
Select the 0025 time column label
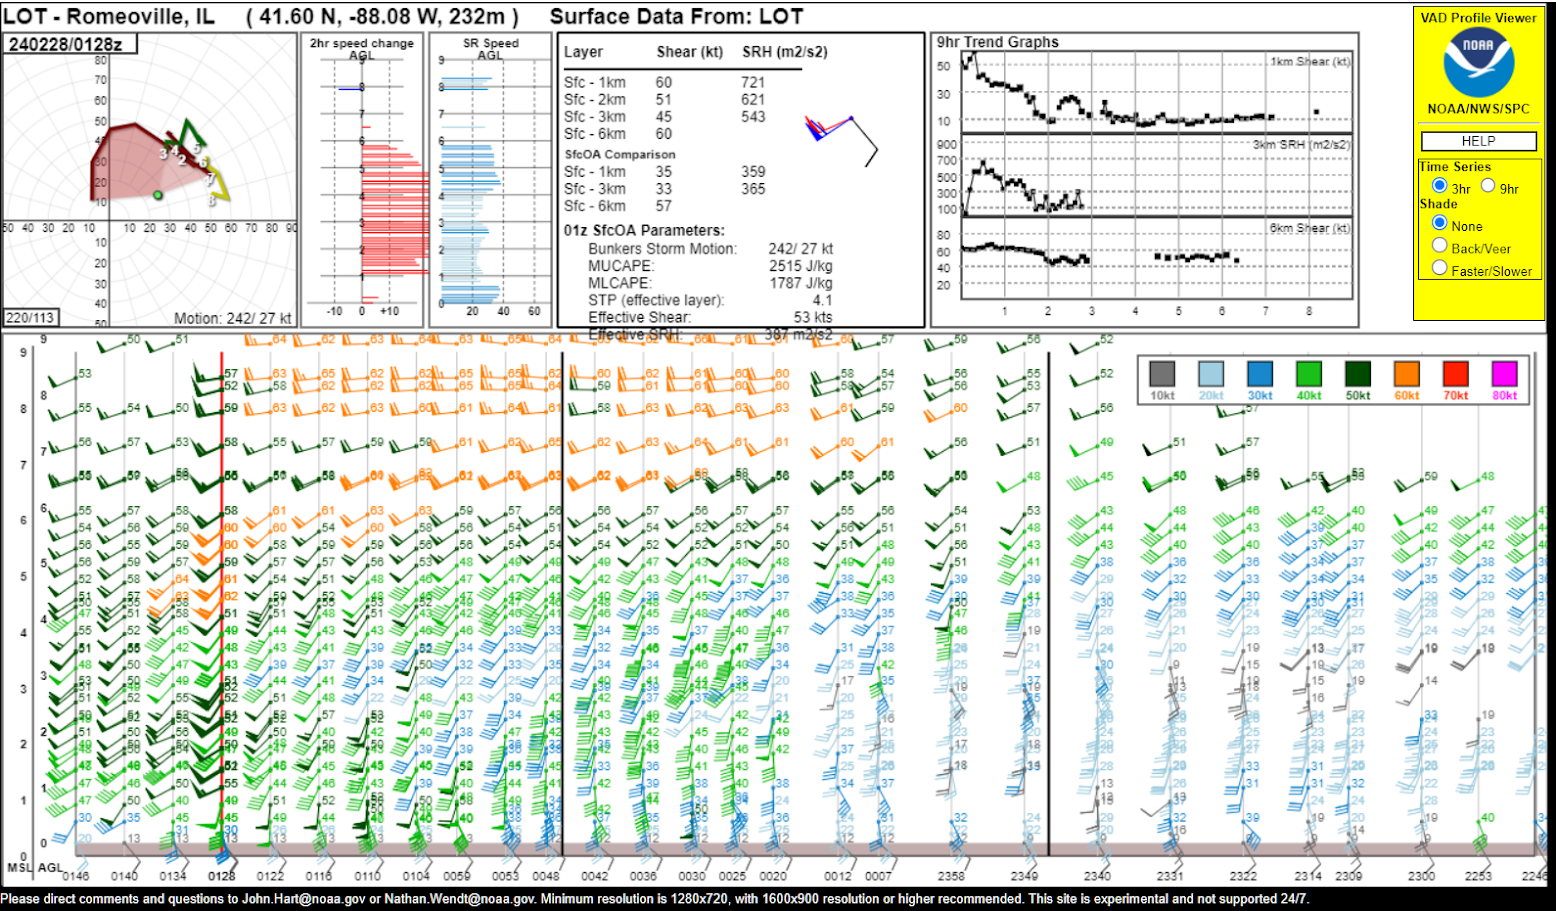pos(732,876)
